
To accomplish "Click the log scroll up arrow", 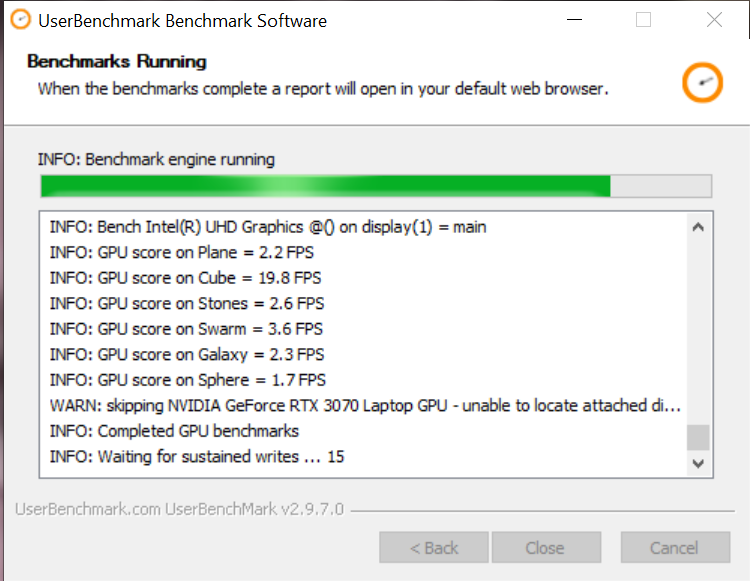I will click(698, 227).
